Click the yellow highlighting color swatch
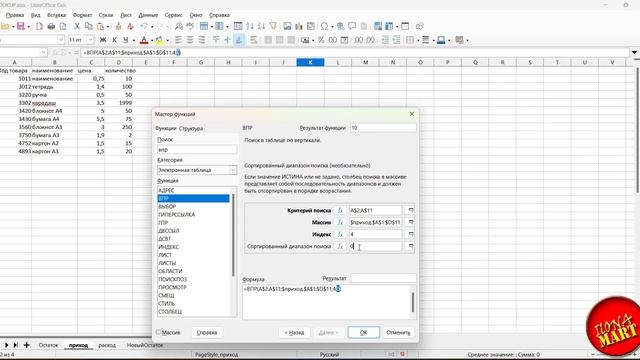Screen dimensions: 640x360 (x=160, y=40)
